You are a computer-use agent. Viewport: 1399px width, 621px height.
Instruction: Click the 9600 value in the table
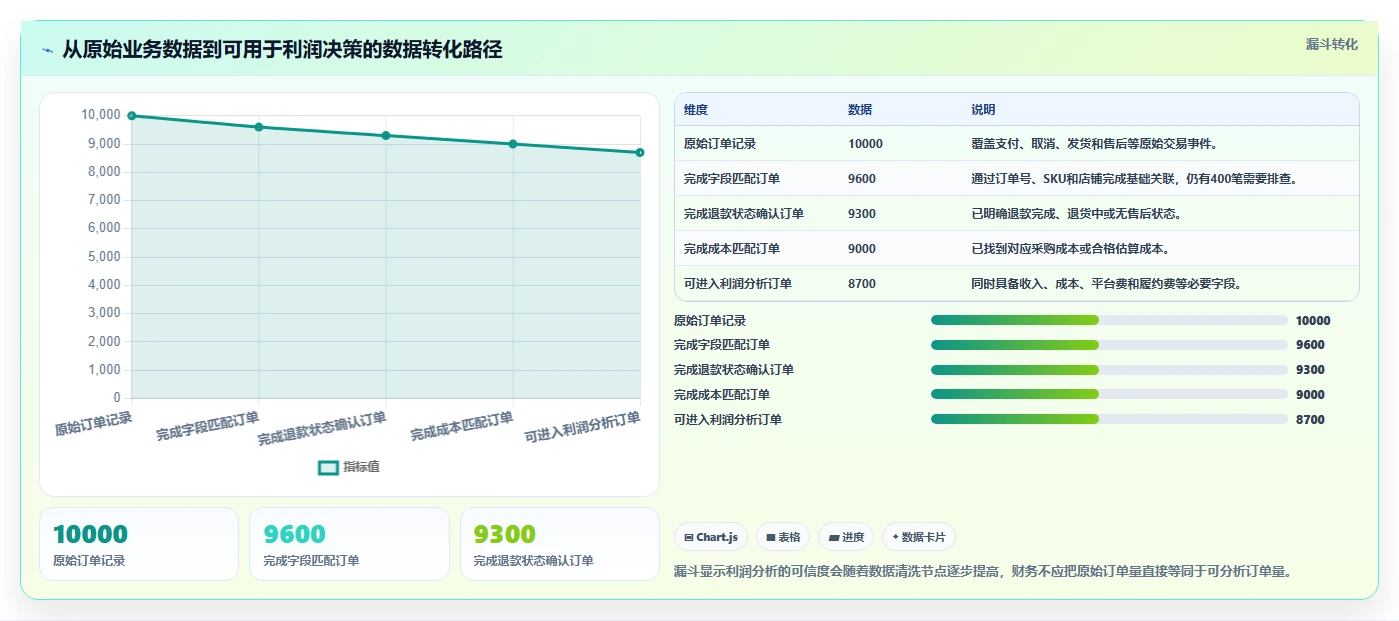click(862, 179)
